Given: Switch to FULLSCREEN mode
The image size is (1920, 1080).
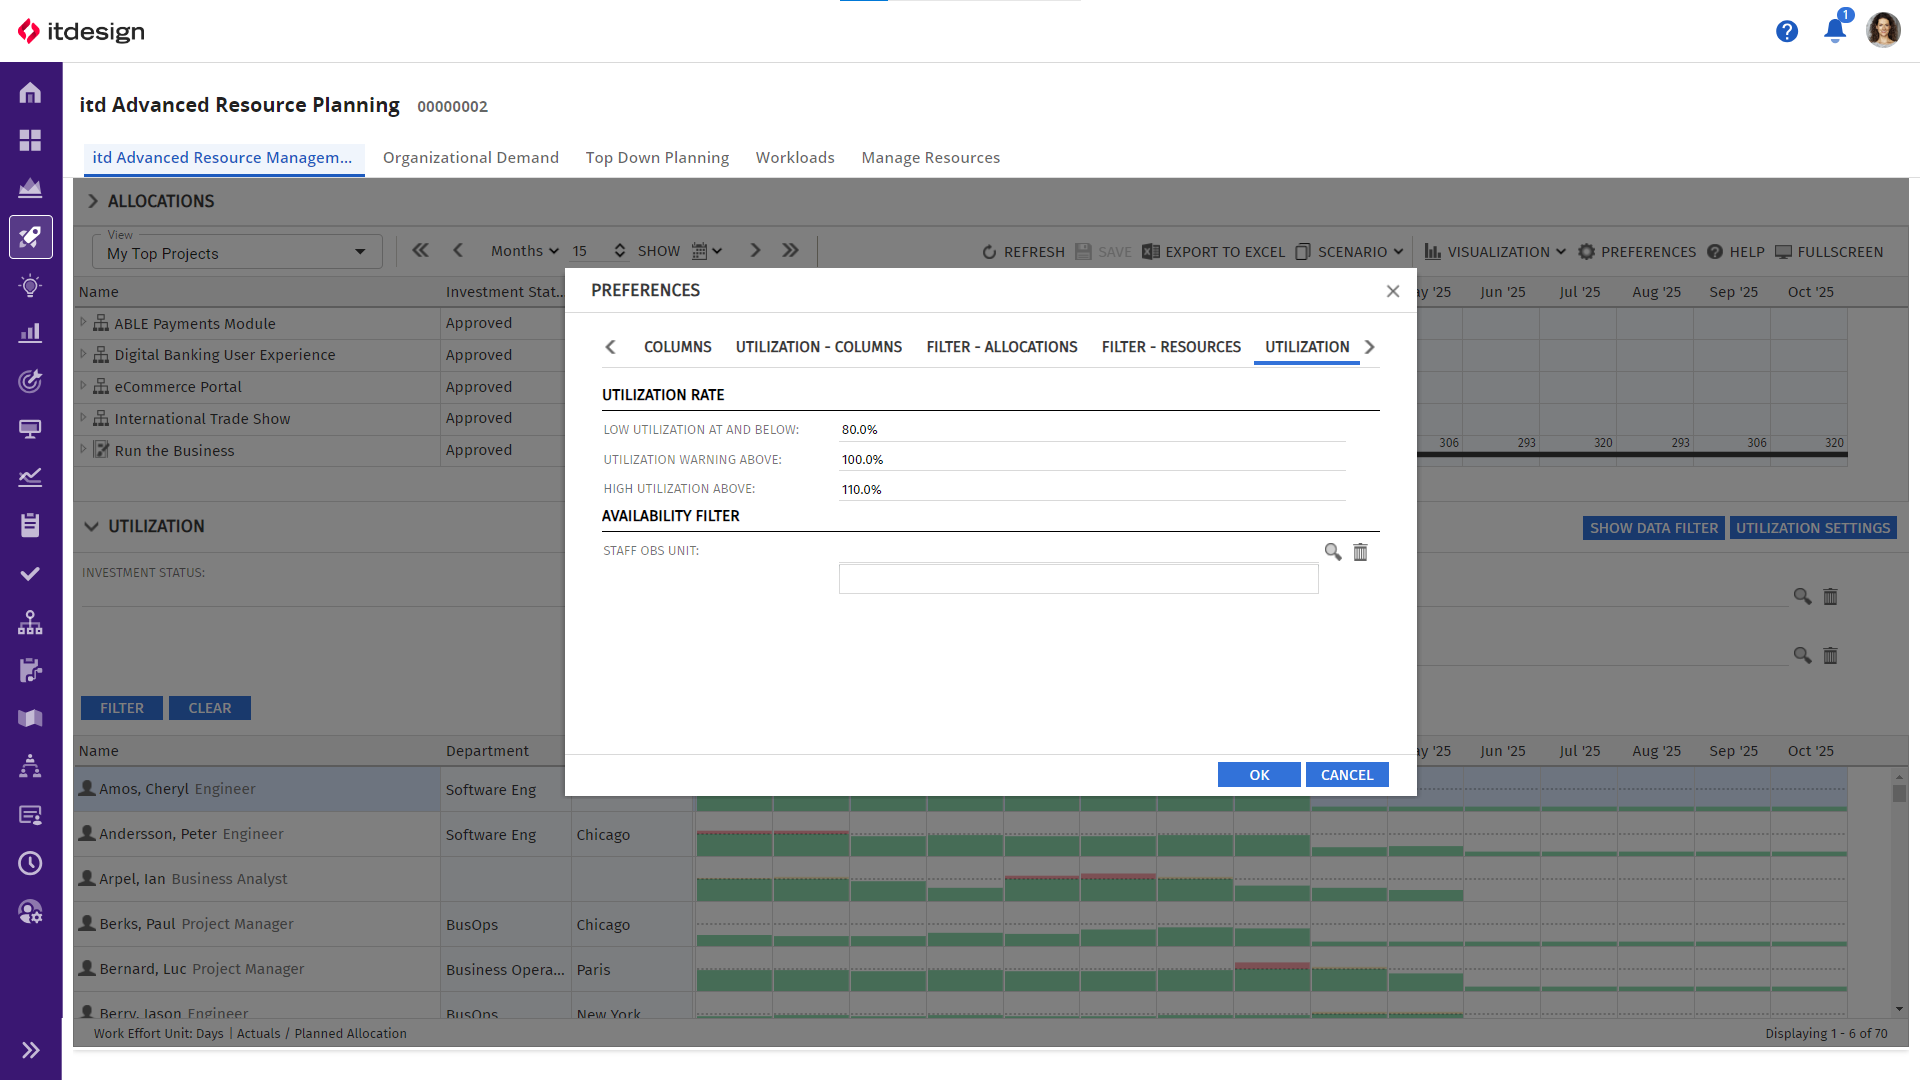Looking at the screenshot, I should pos(1829,252).
